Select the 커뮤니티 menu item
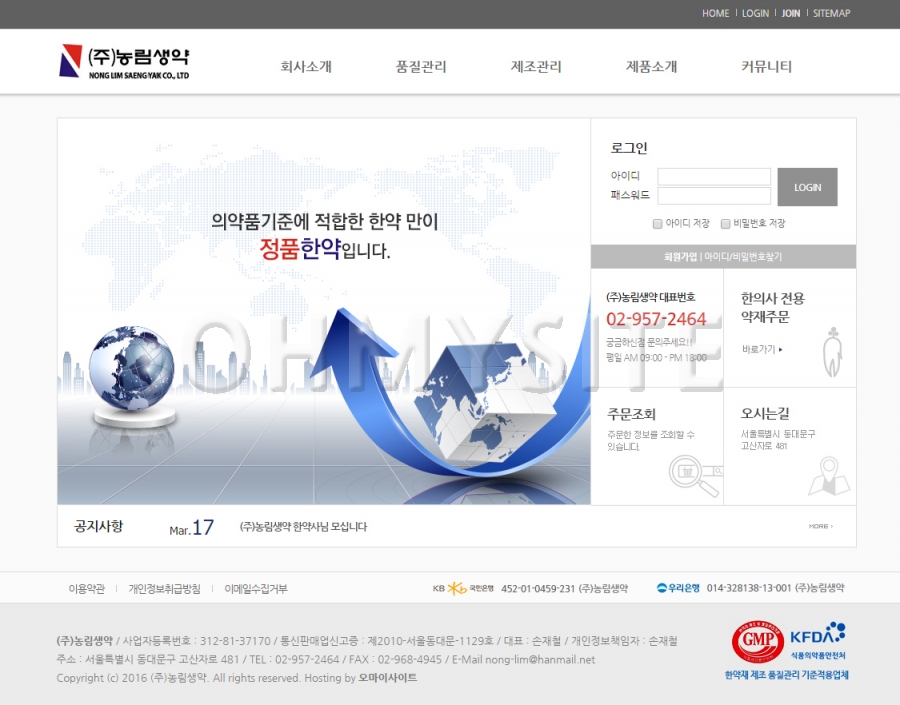Image resolution: width=900 pixels, height=705 pixels. [766, 67]
